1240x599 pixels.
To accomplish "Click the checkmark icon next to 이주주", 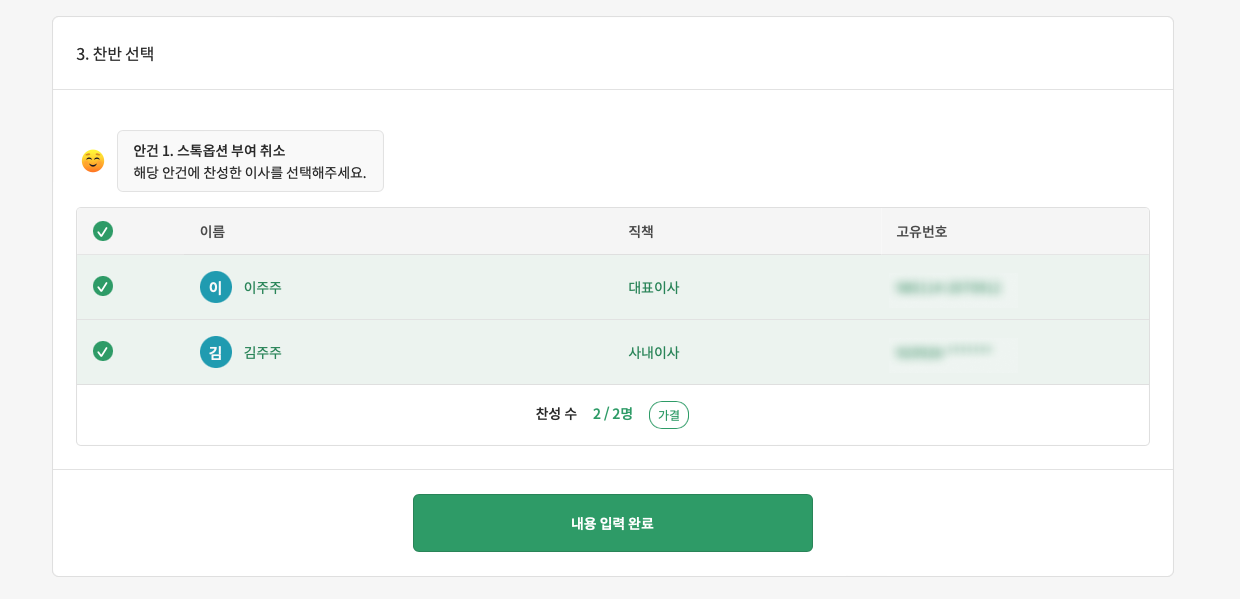I will (x=103, y=287).
